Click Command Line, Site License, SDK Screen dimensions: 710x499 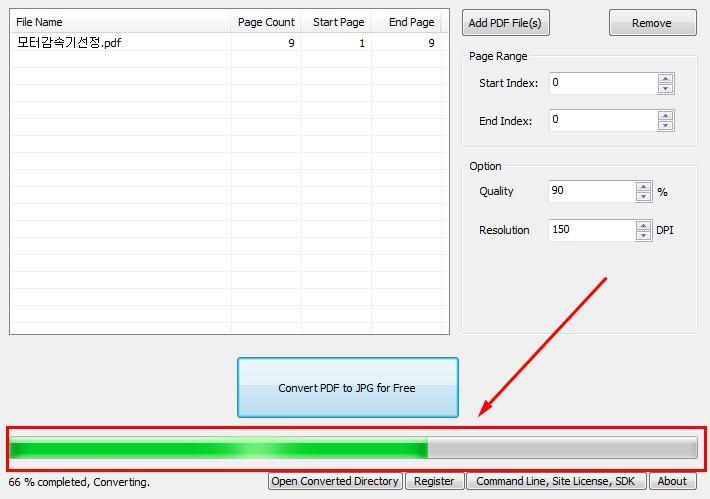pyautogui.click(x=556, y=481)
